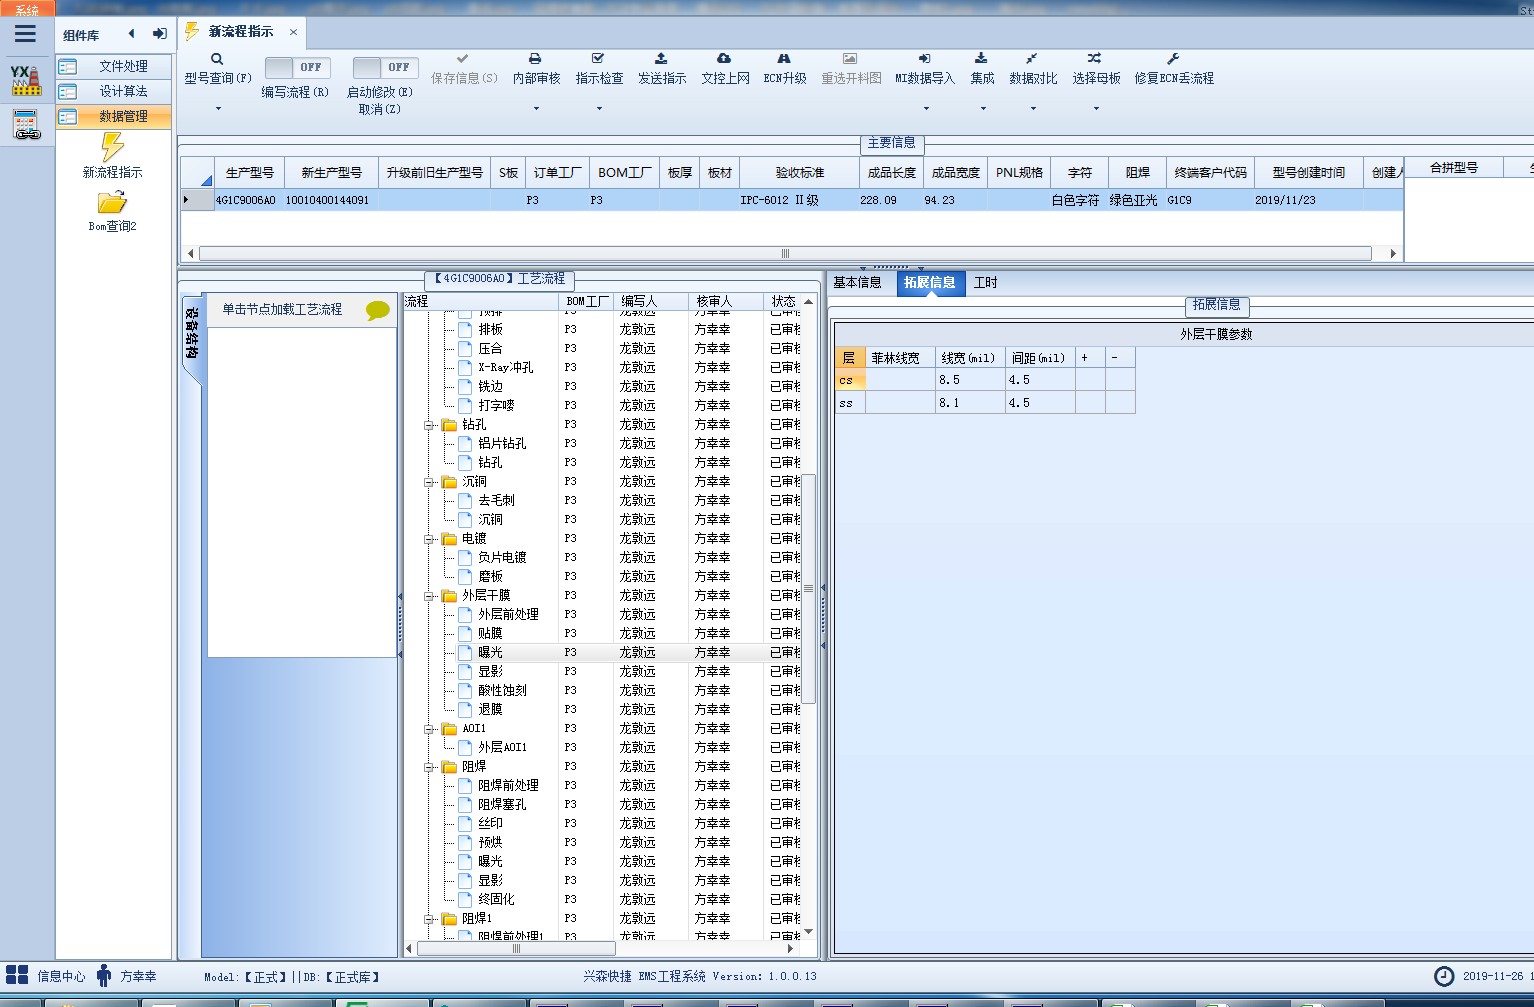Toggle the 编写流程(R) OFF switch

tap(297, 67)
